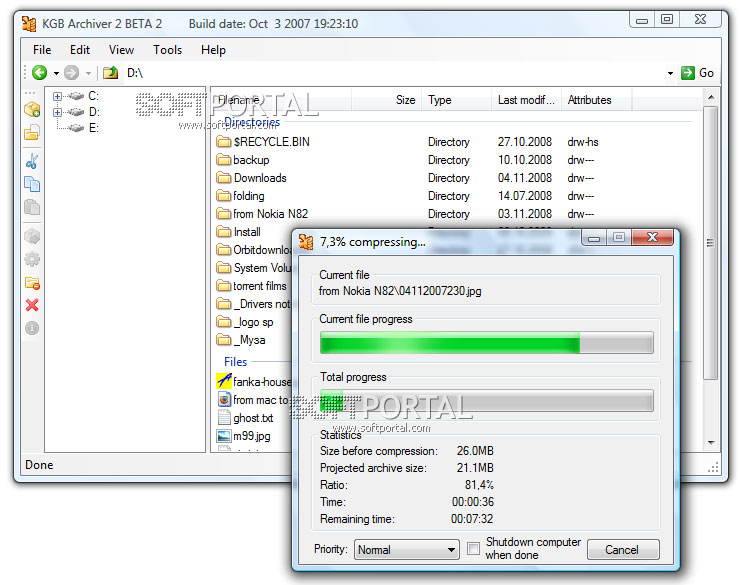Screen dimensions: 740x585
Task: Click the folder with red minus icon
Action: tap(32, 283)
